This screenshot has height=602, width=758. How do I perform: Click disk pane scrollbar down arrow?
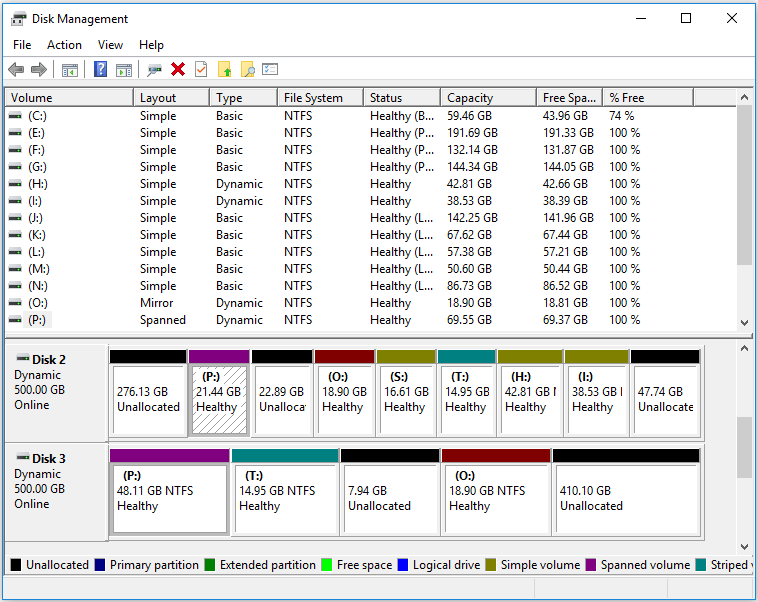coord(744,547)
